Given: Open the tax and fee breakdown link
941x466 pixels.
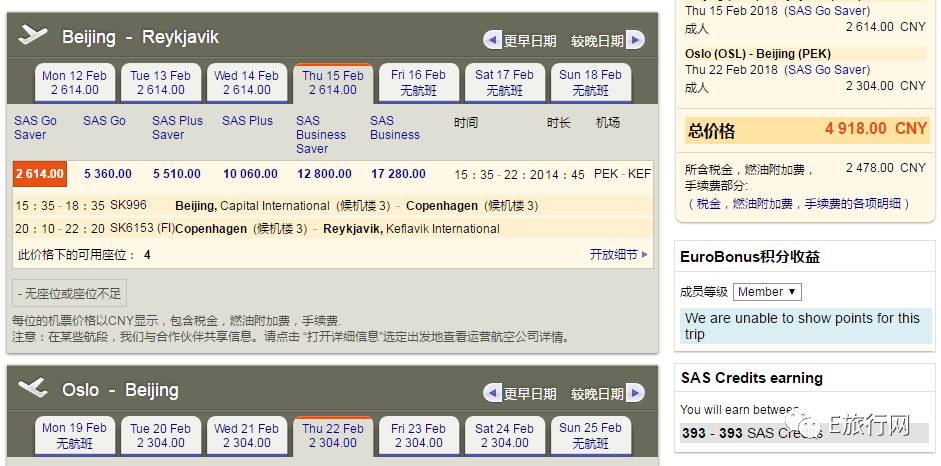Looking at the screenshot, I should (799, 204).
